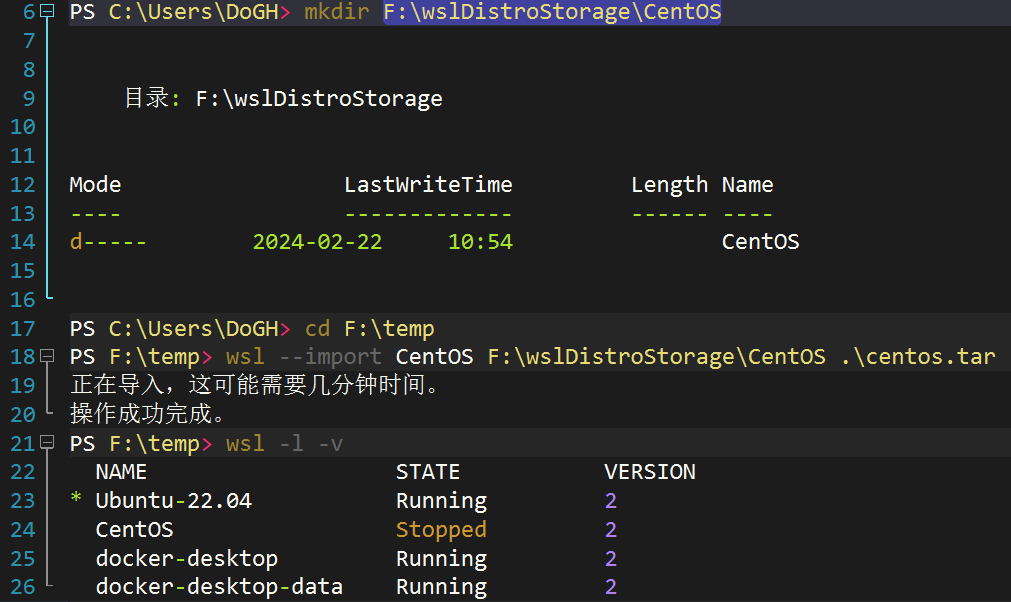Viewport: 1011px width, 602px height.
Task: Click line number 24 in the gutter
Action: click(22, 530)
